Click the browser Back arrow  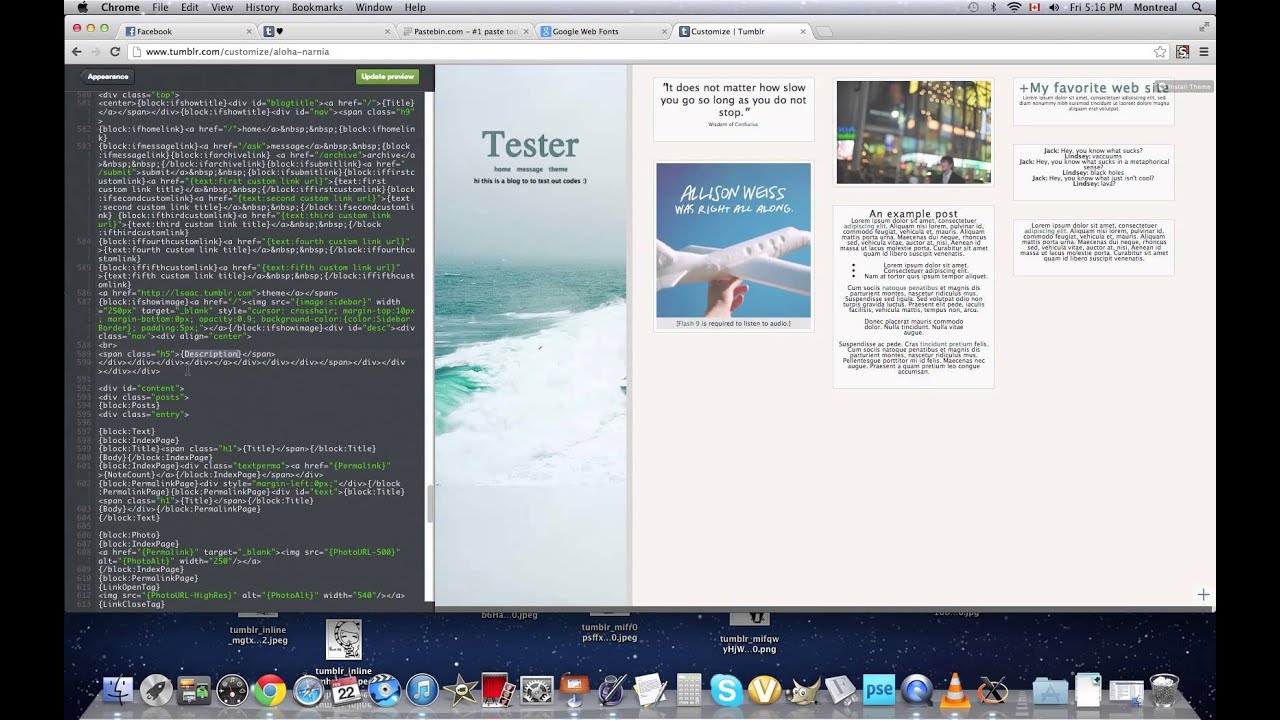[77, 51]
